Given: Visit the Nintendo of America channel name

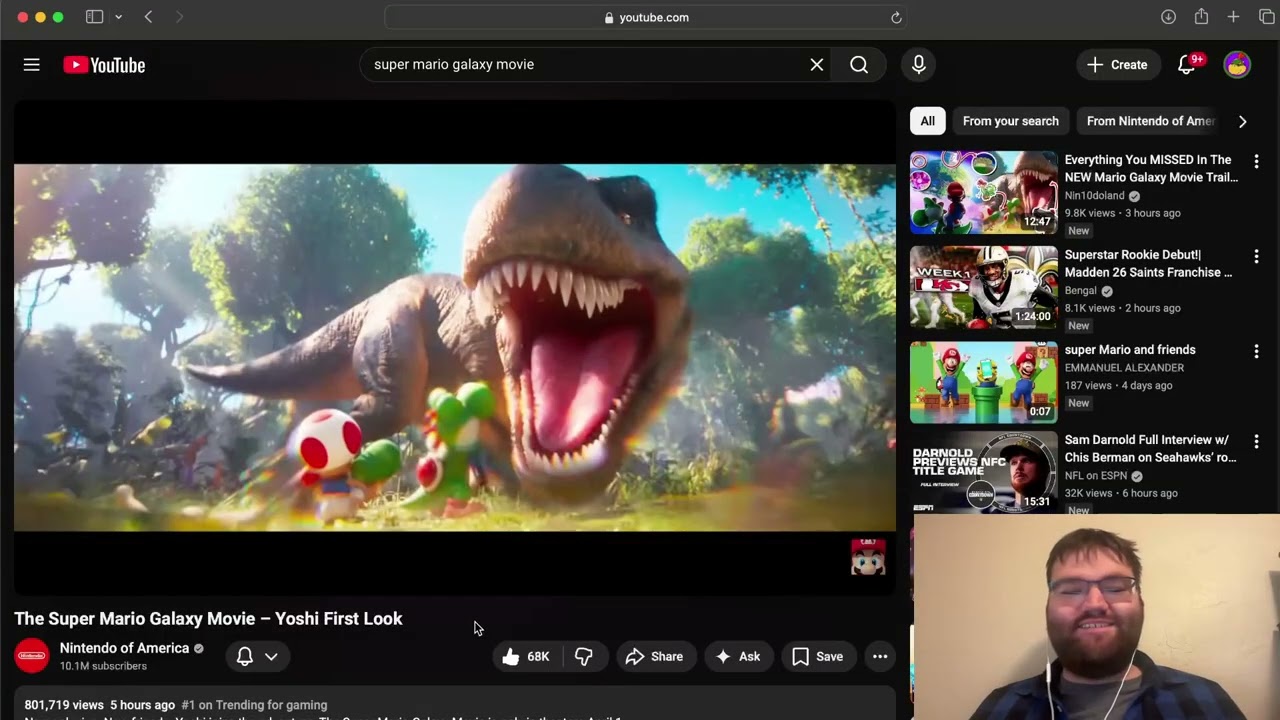Looking at the screenshot, I should point(124,648).
